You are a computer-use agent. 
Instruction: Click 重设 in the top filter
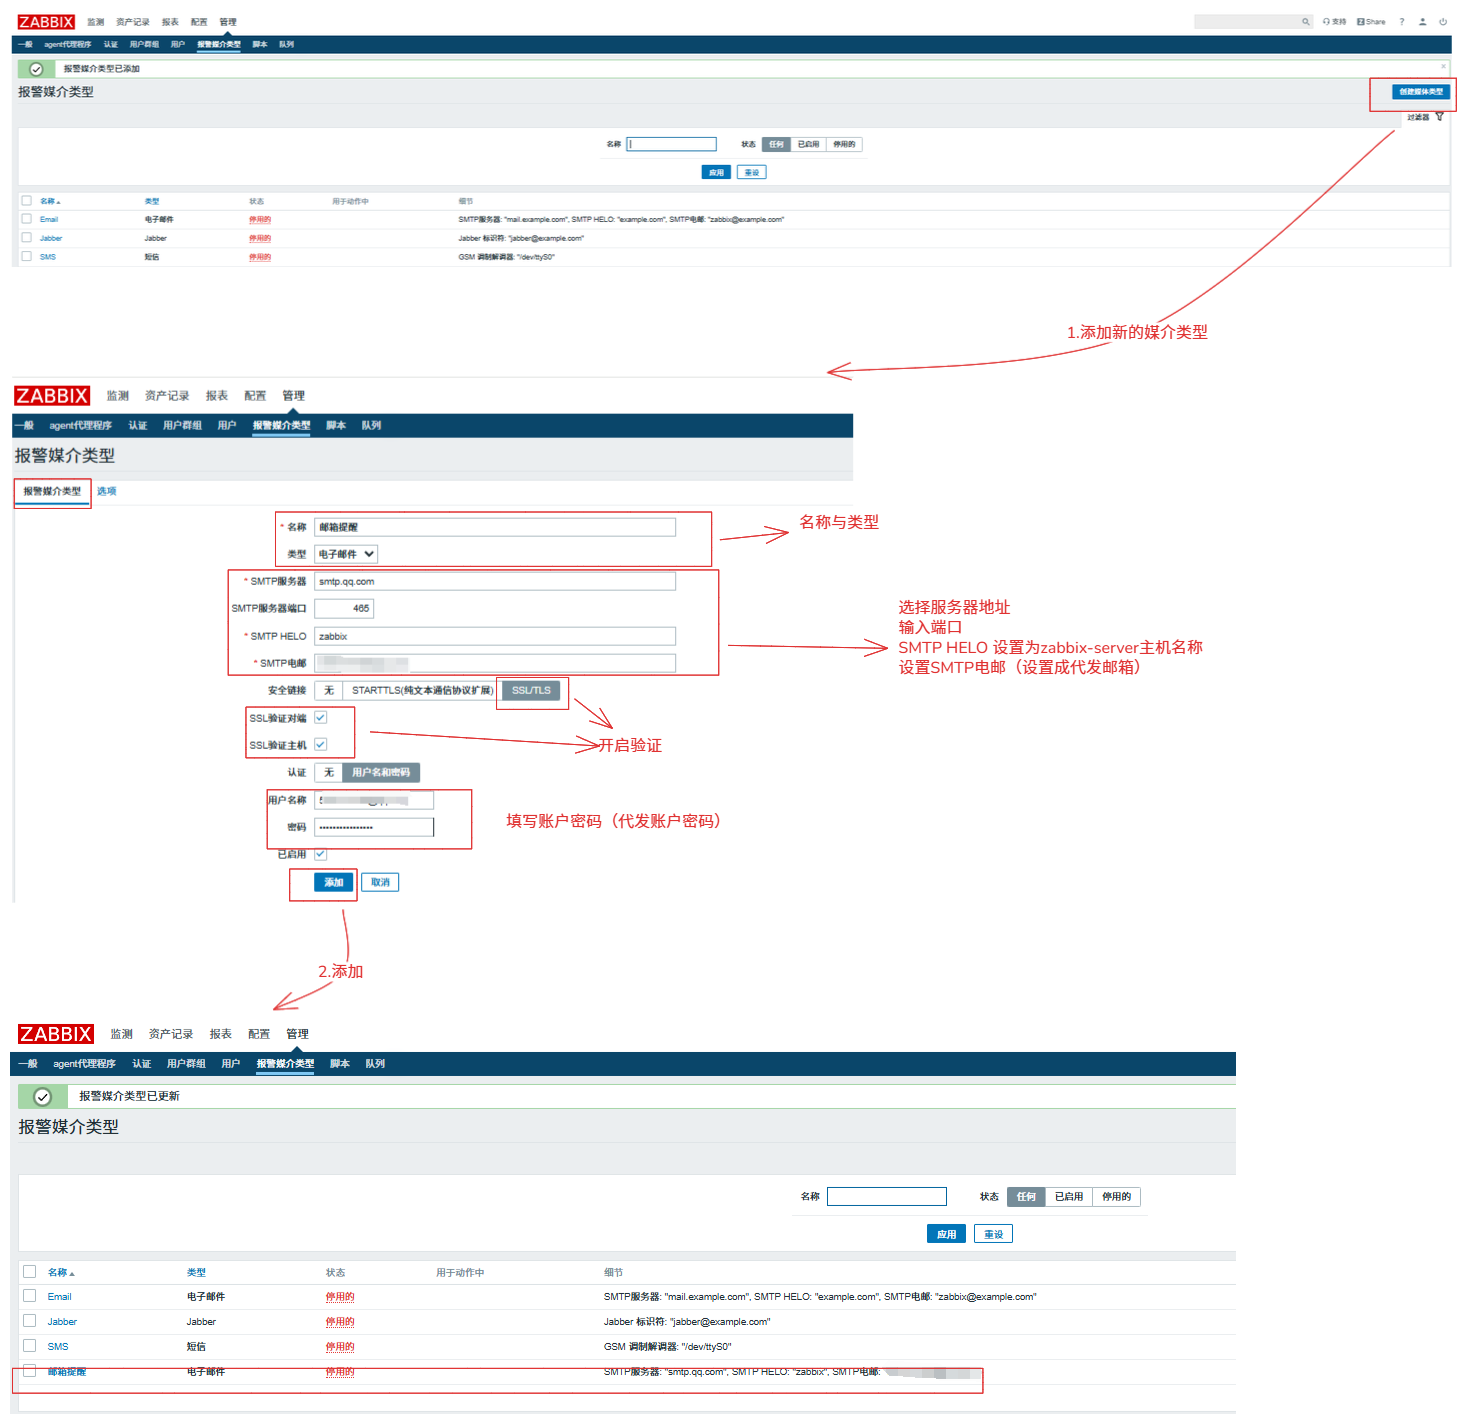pyautogui.click(x=752, y=172)
